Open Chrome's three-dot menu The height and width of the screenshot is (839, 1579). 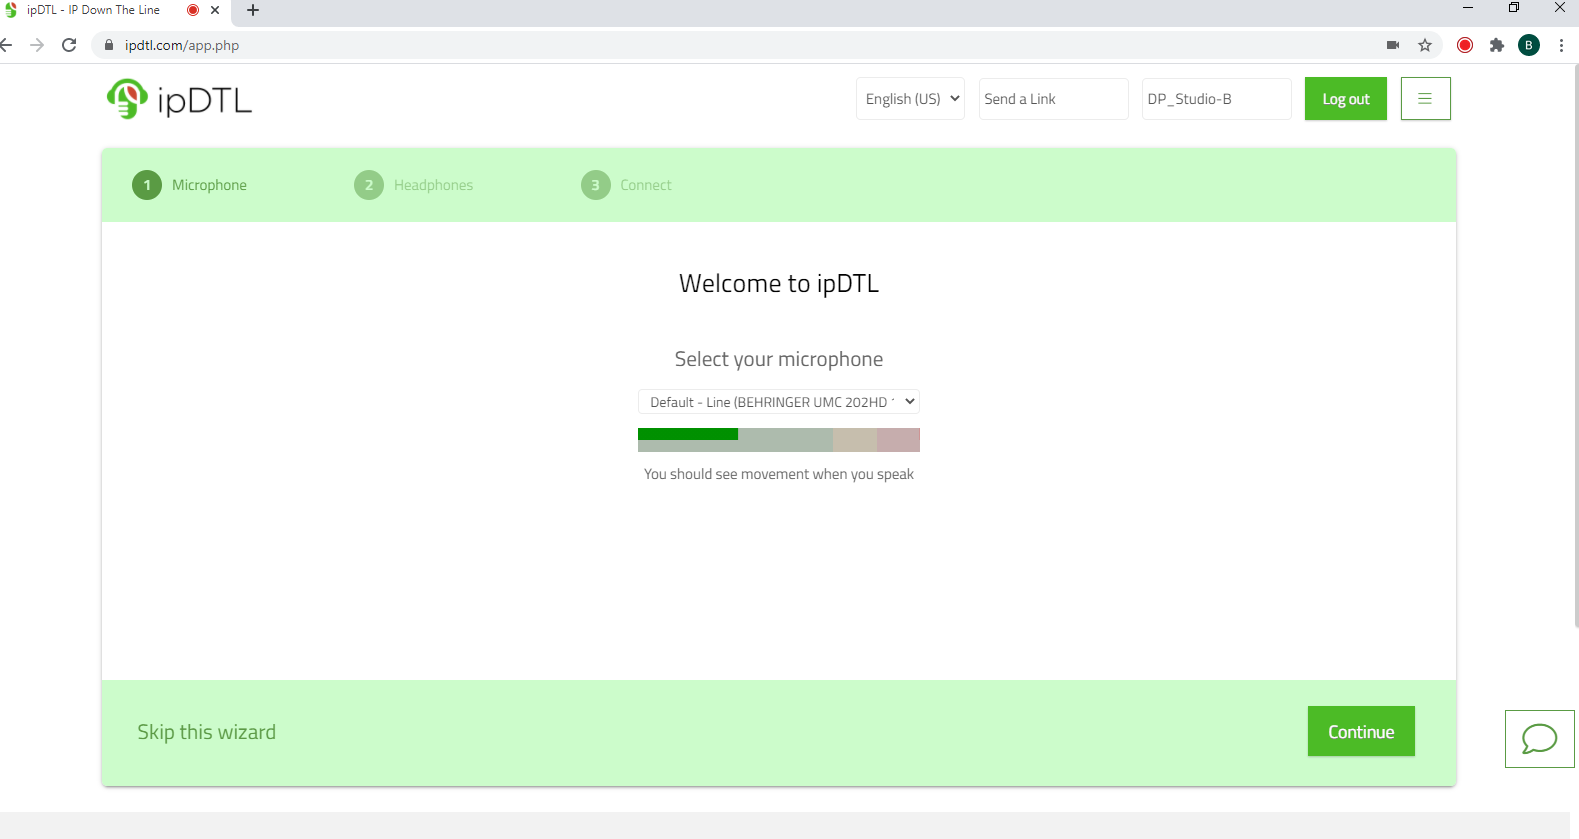(x=1561, y=45)
